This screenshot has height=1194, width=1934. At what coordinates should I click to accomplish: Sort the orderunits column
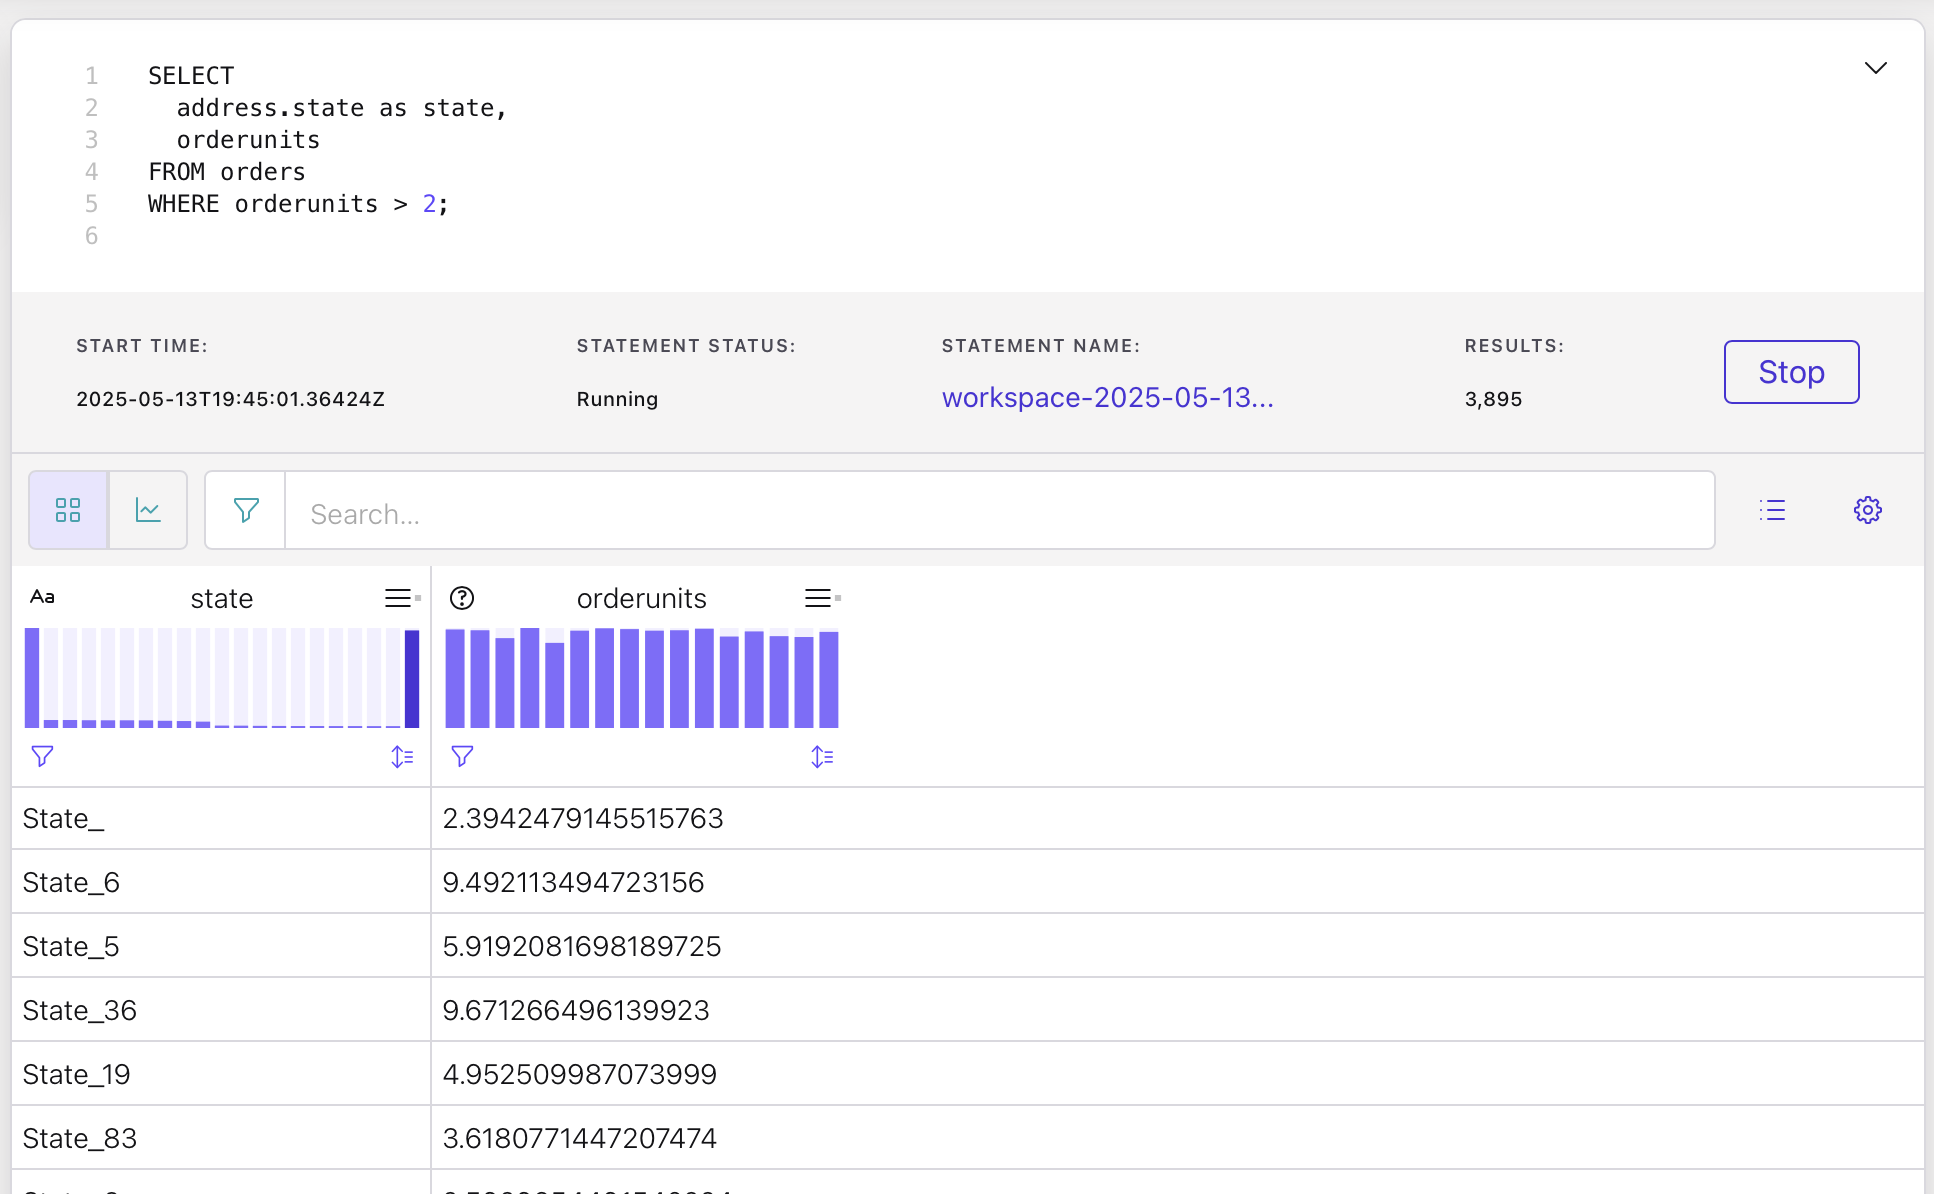pos(822,757)
